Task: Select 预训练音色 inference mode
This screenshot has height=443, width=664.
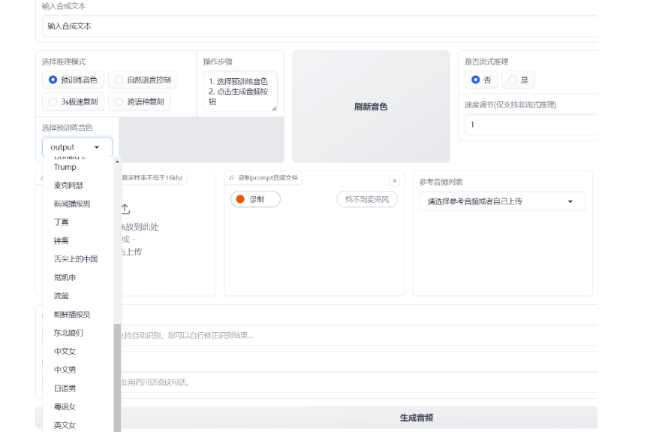Action: (53, 80)
